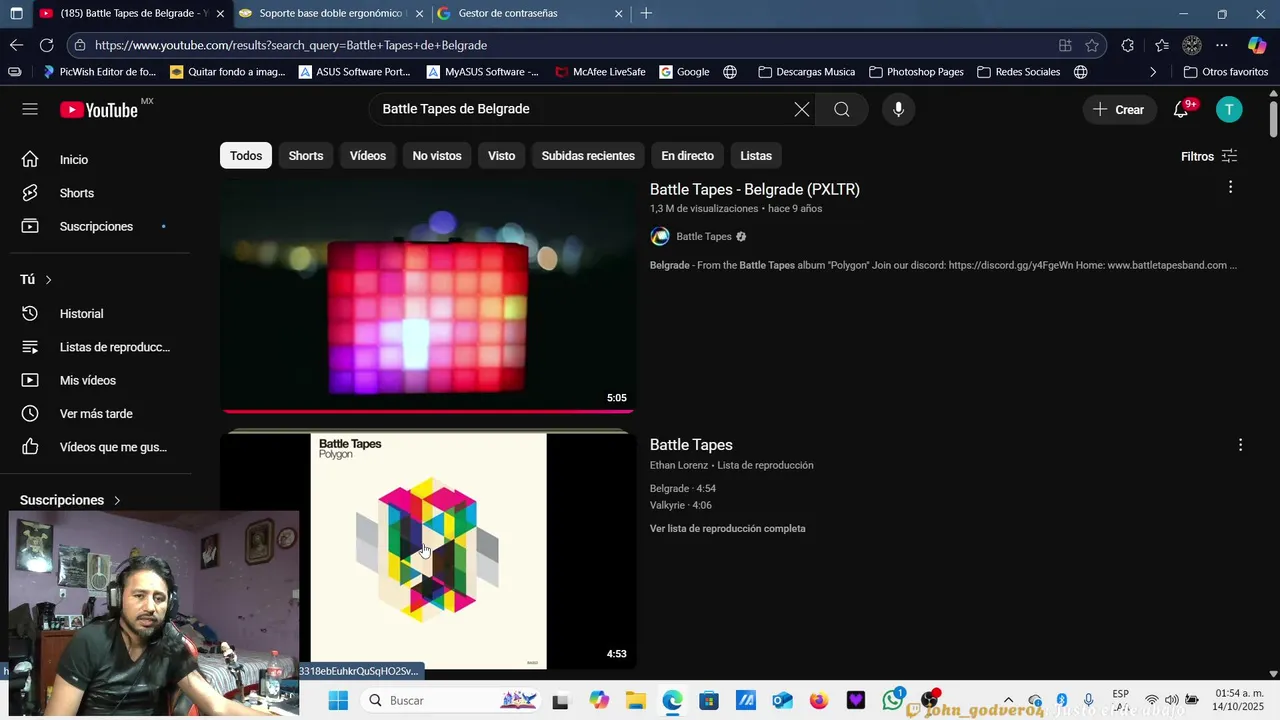The image size is (1280, 720).
Task: Switch to the Soporte base doble ergonómico tab
Action: coord(330,14)
